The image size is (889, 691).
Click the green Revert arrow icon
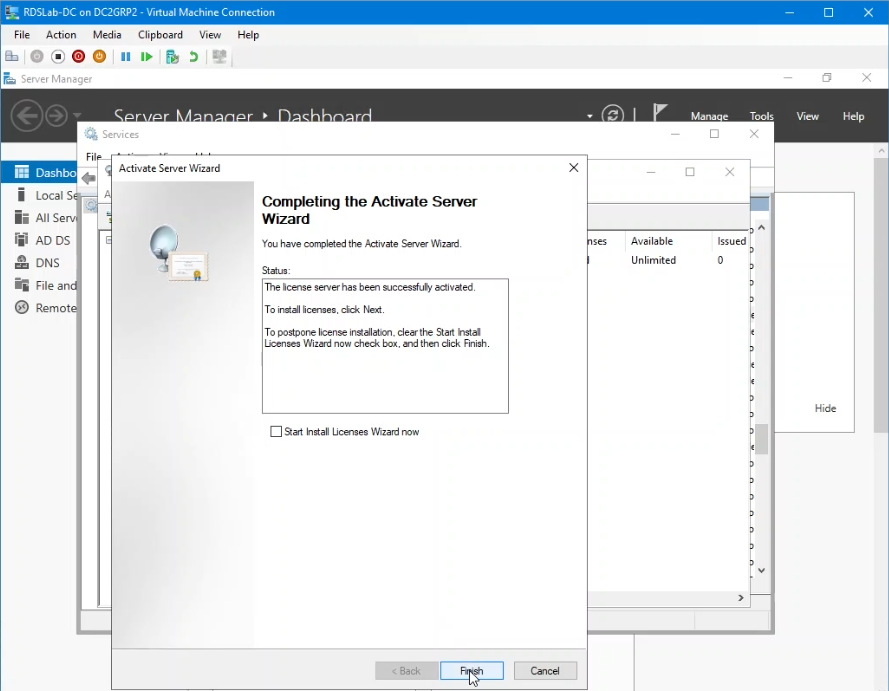[x=193, y=57]
